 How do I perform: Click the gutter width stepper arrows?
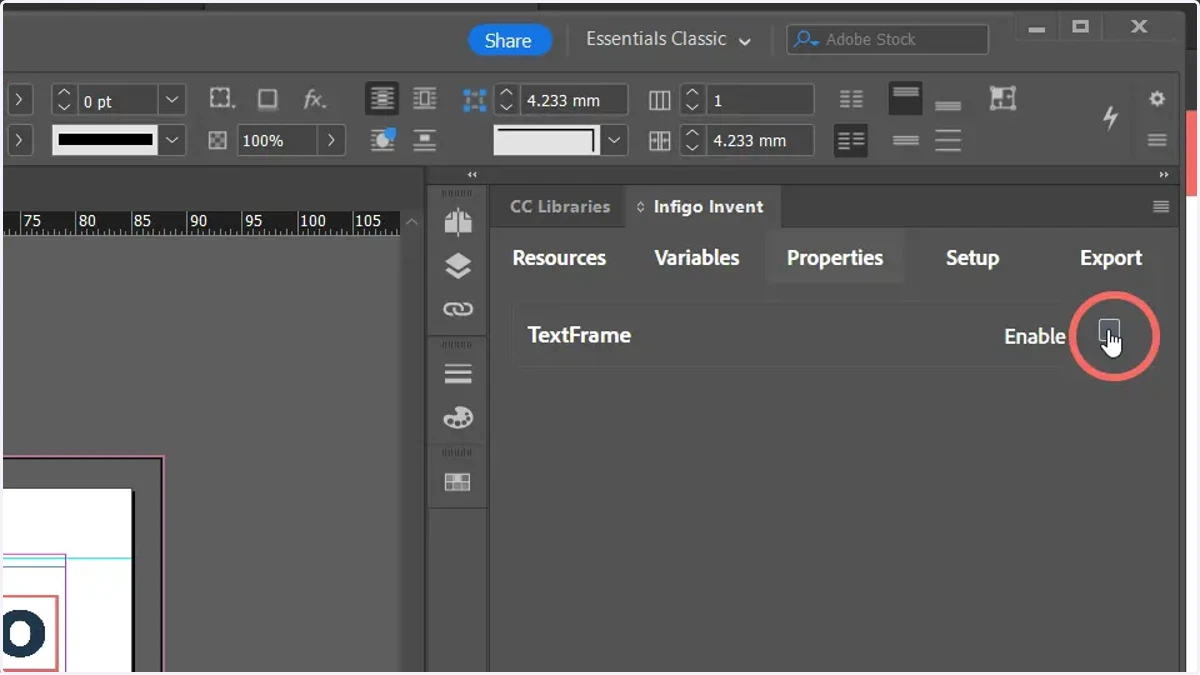[x=693, y=141]
